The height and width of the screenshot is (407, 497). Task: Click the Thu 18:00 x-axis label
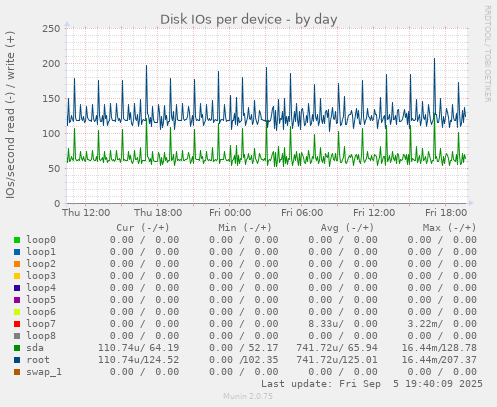(x=158, y=213)
